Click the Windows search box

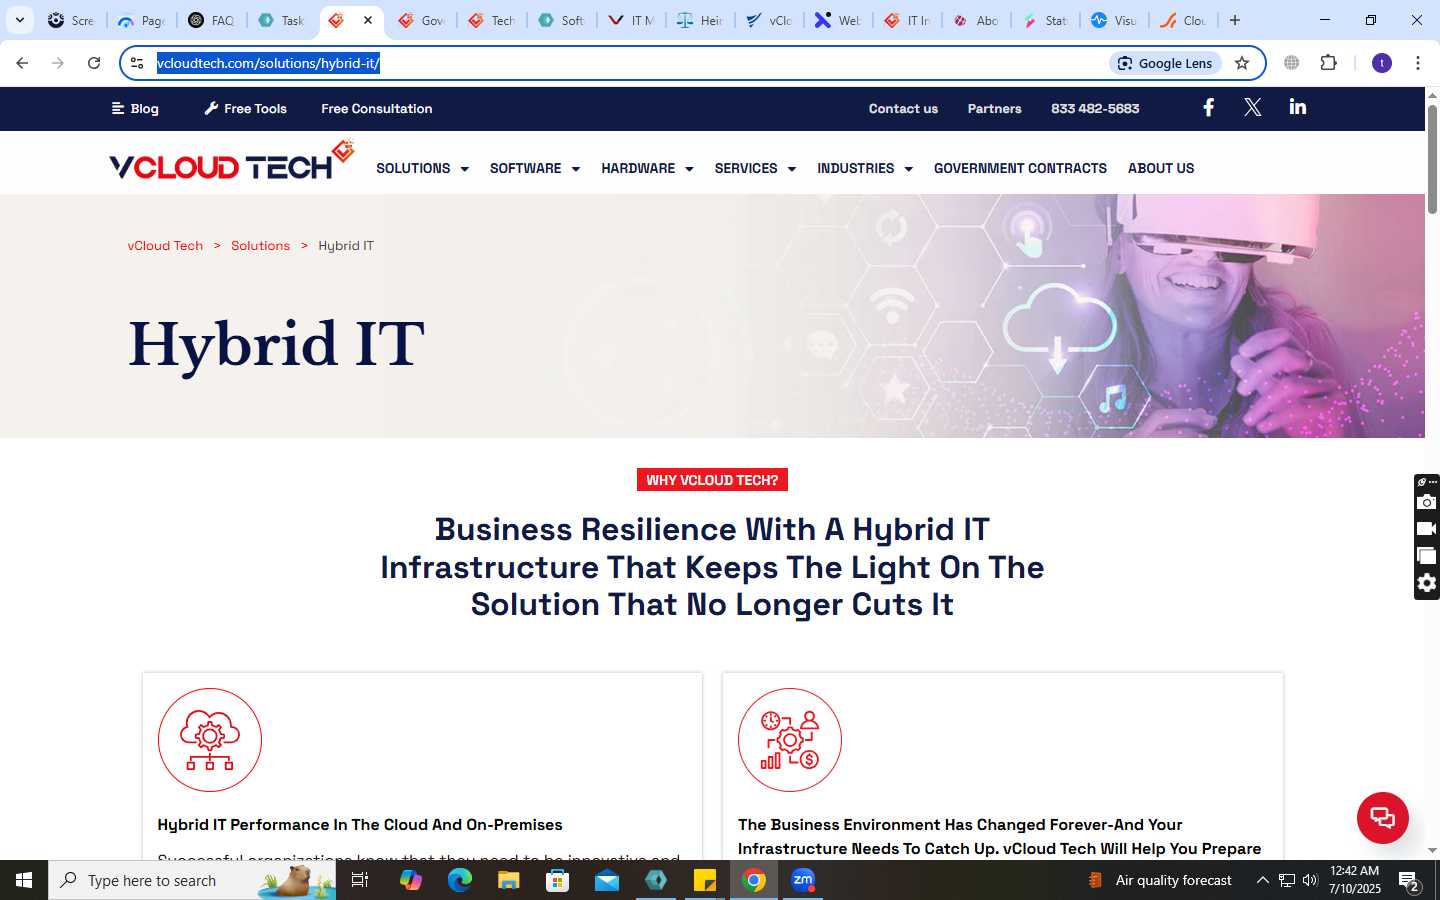pos(192,880)
